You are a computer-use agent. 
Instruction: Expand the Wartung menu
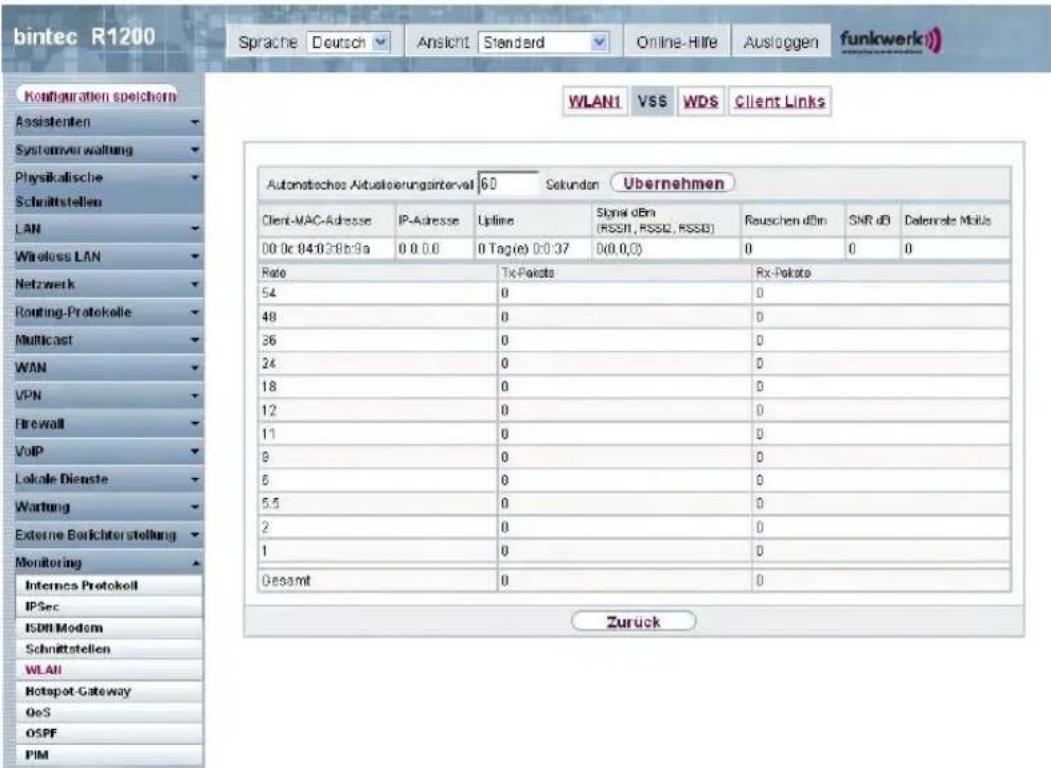pos(109,507)
